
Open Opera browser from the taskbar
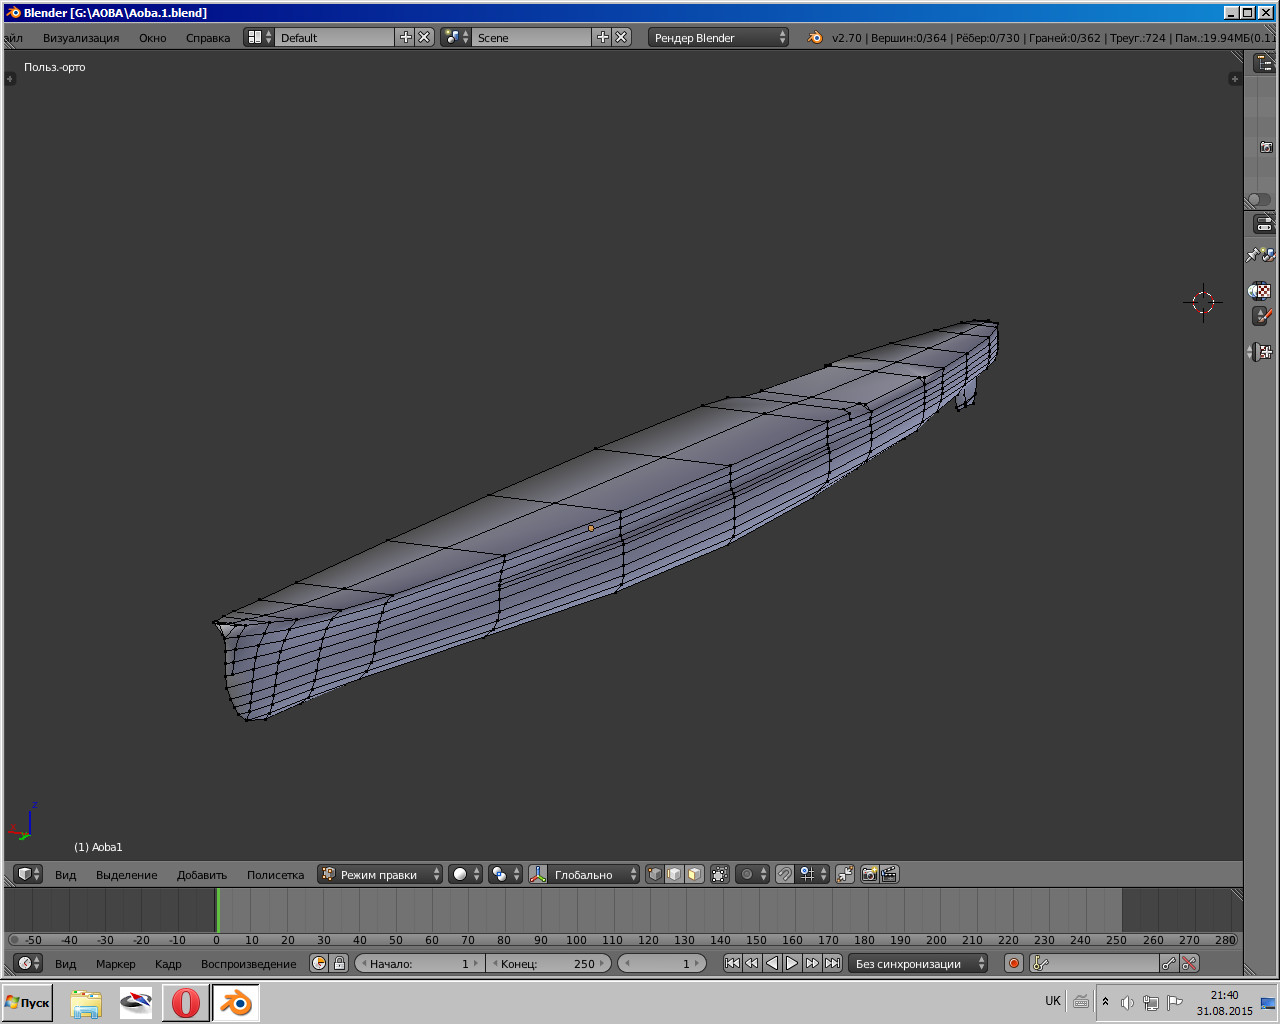click(185, 1002)
